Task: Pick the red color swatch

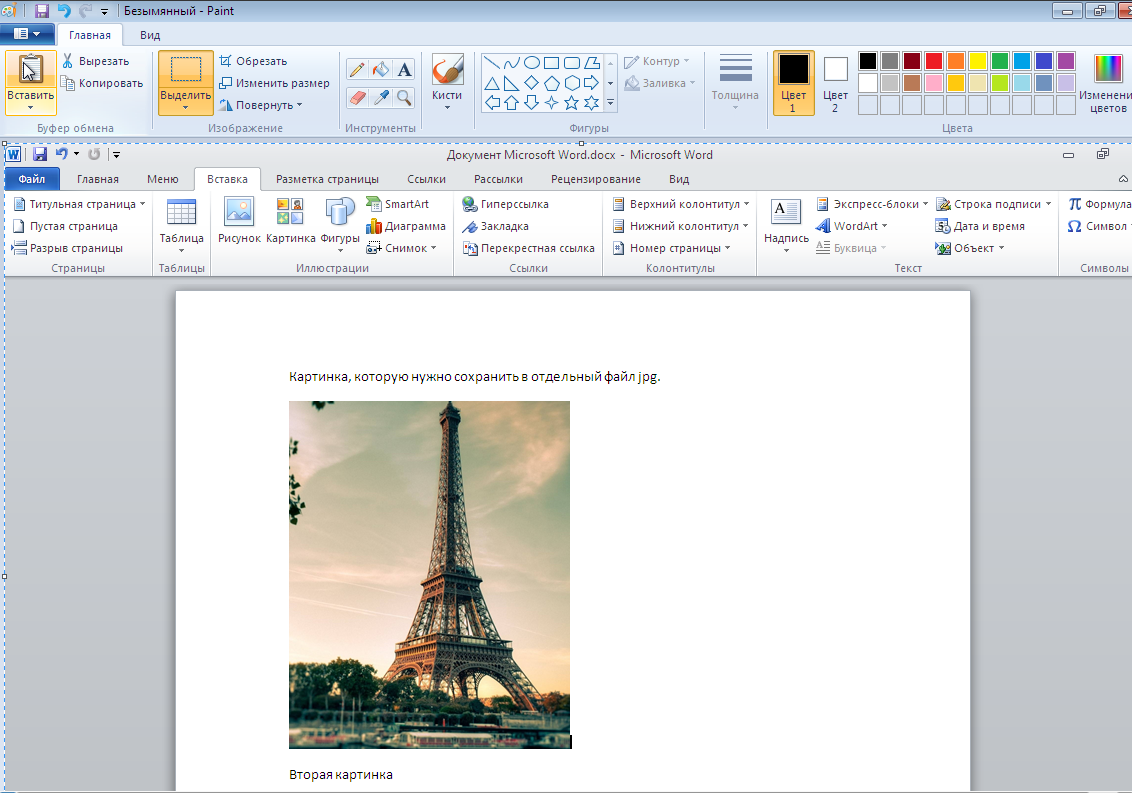Action: [933, 61]
